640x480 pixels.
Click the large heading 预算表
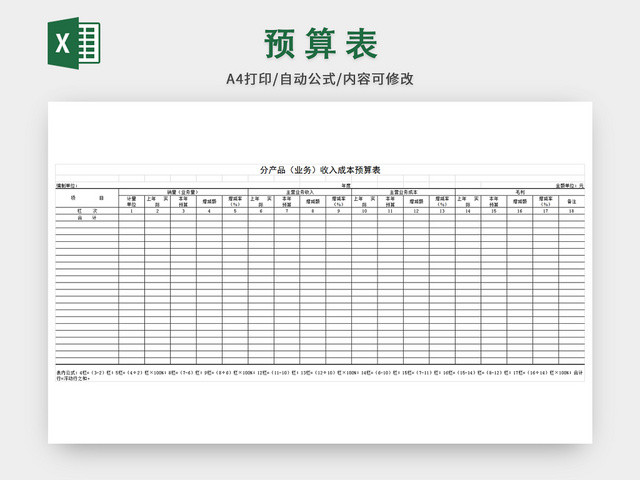pos(320,44)
